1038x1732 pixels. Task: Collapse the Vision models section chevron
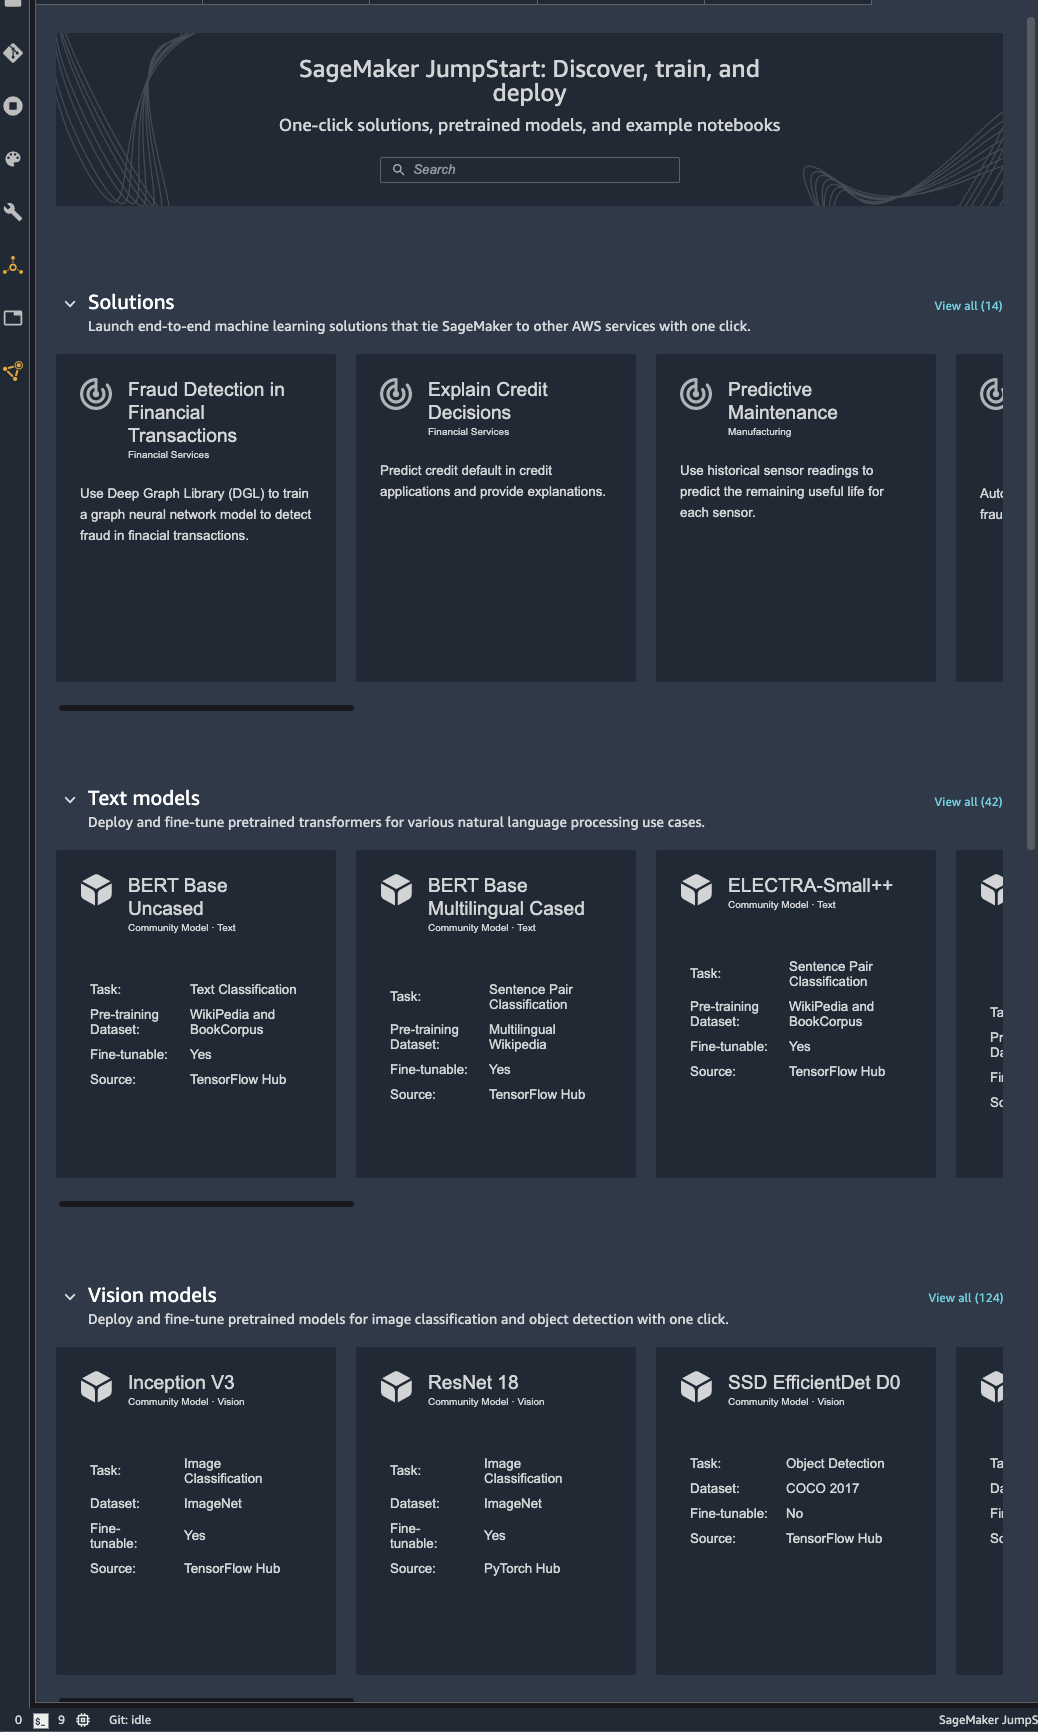tap(70, 1296)
